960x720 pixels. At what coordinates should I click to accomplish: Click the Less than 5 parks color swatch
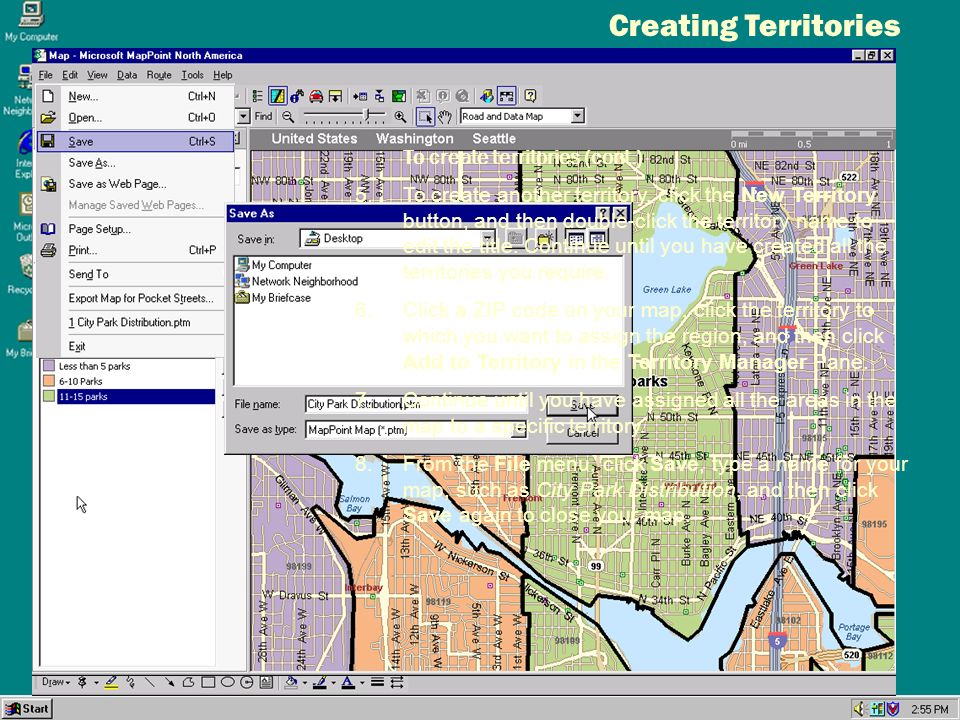click(x=49, y=366)
